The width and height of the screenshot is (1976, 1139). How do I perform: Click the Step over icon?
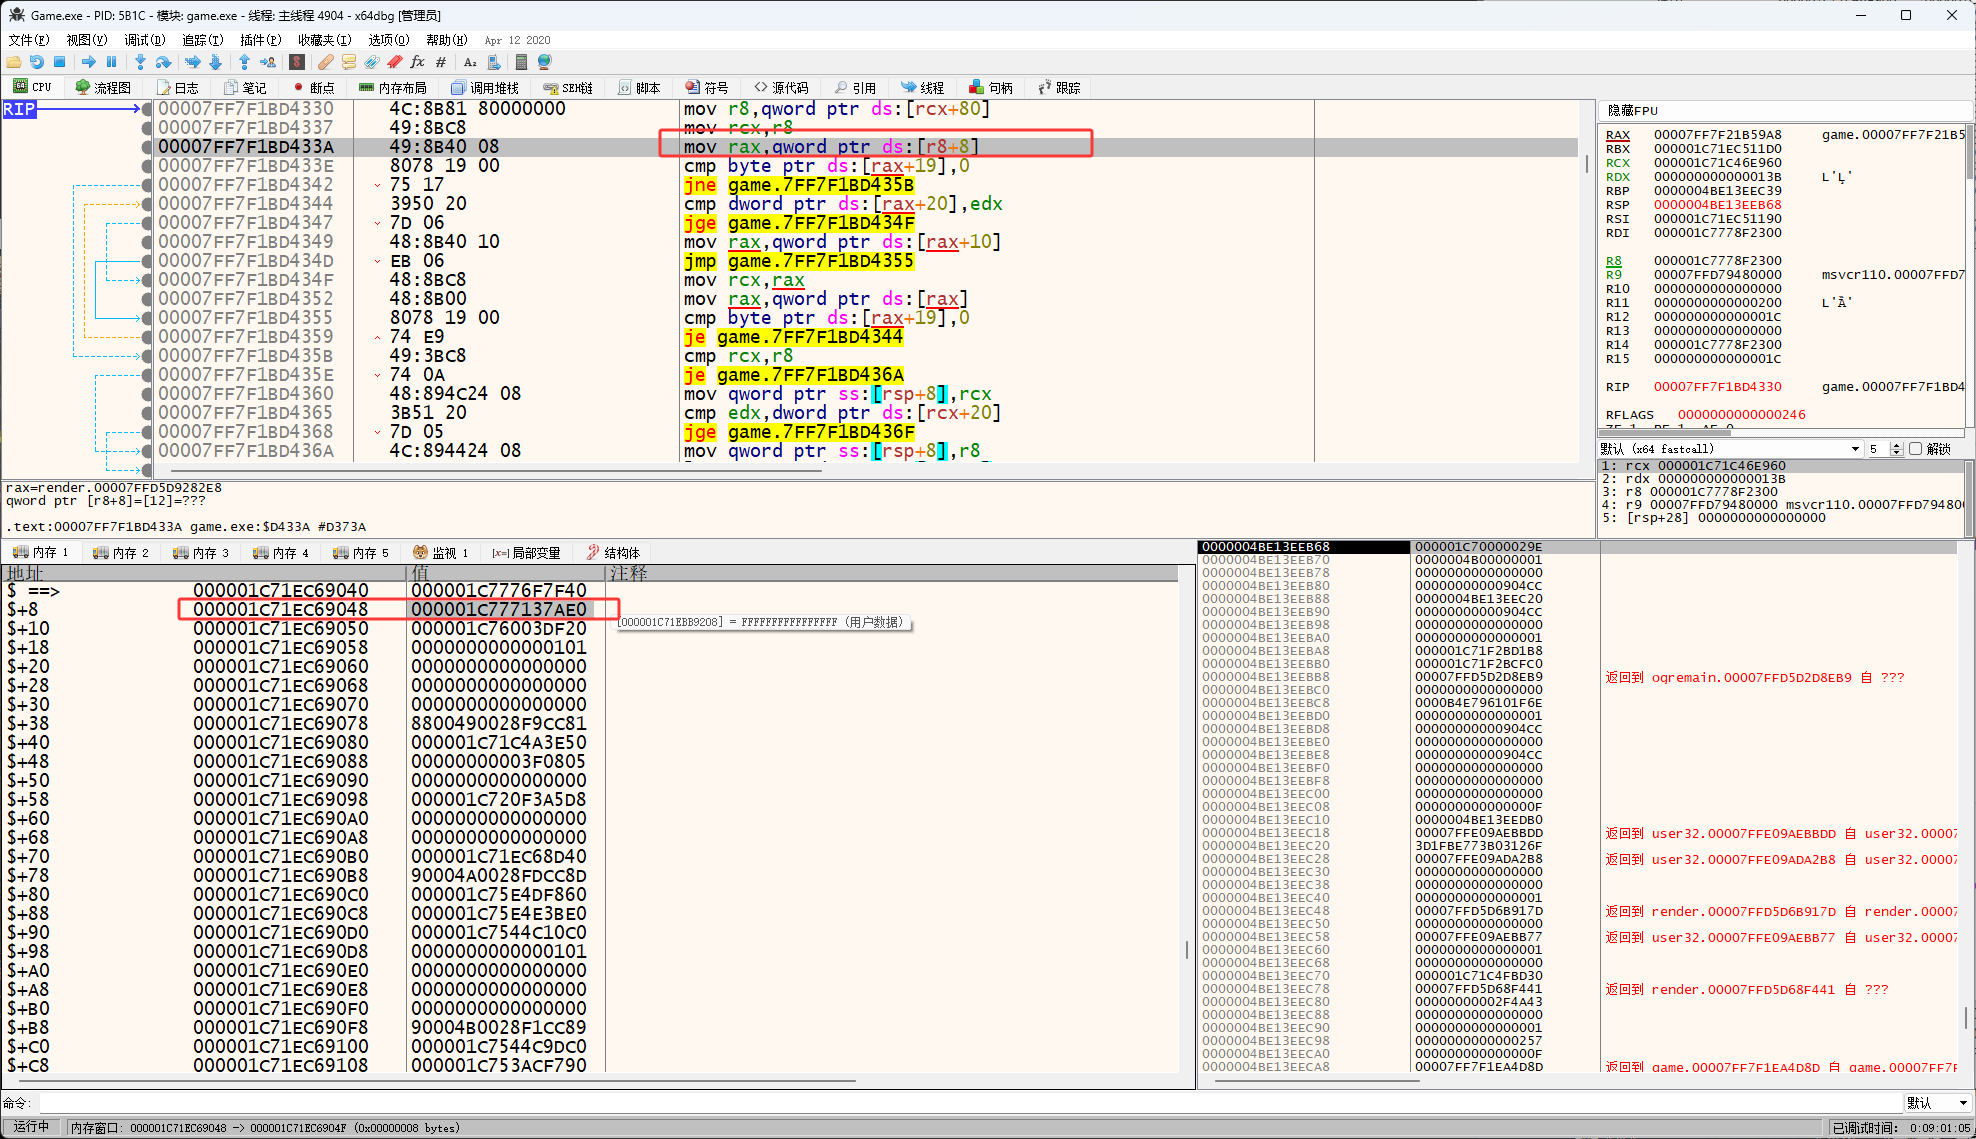(163, 62)
